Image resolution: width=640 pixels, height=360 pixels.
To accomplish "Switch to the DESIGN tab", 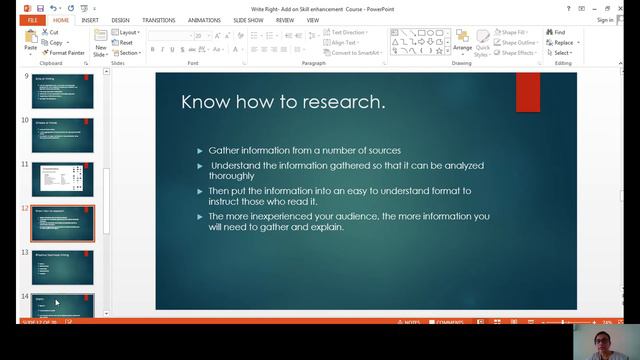I will pyautogui.click(x=120, y=20).
